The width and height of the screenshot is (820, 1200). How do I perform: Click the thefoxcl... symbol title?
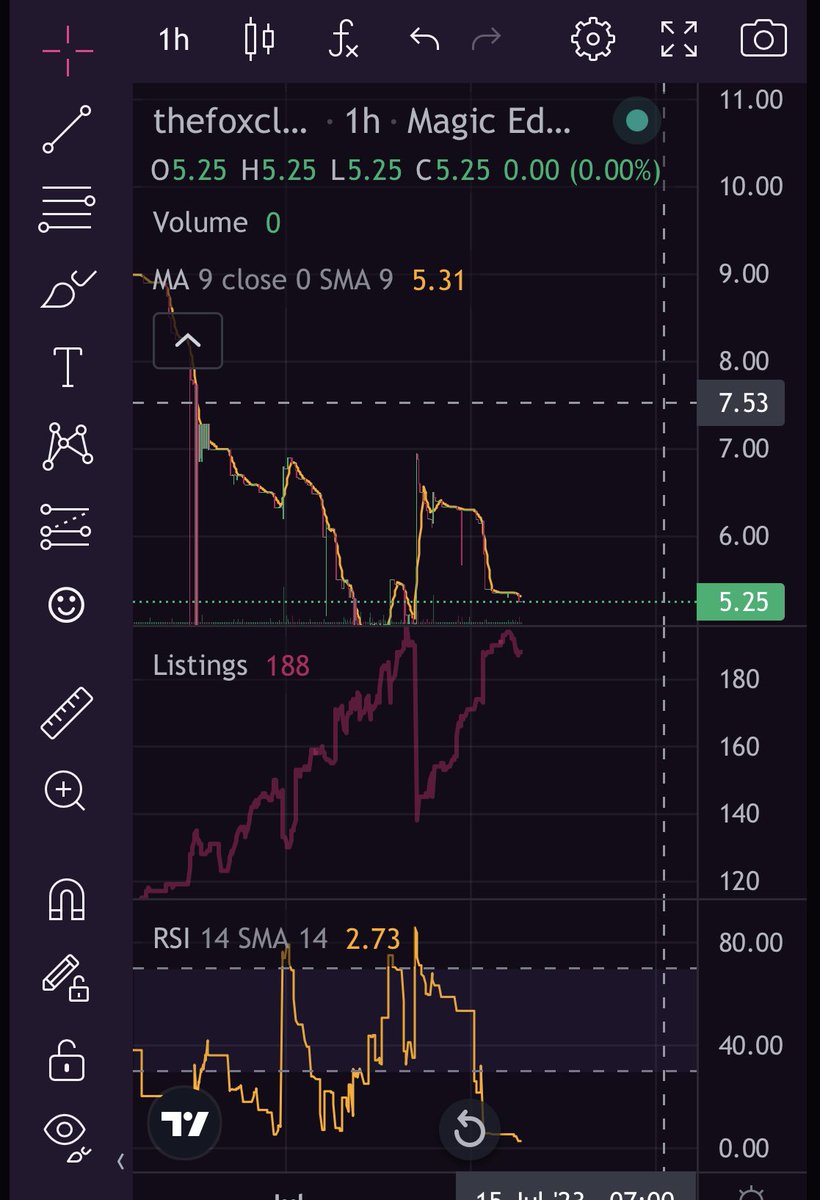pos(231,122)
